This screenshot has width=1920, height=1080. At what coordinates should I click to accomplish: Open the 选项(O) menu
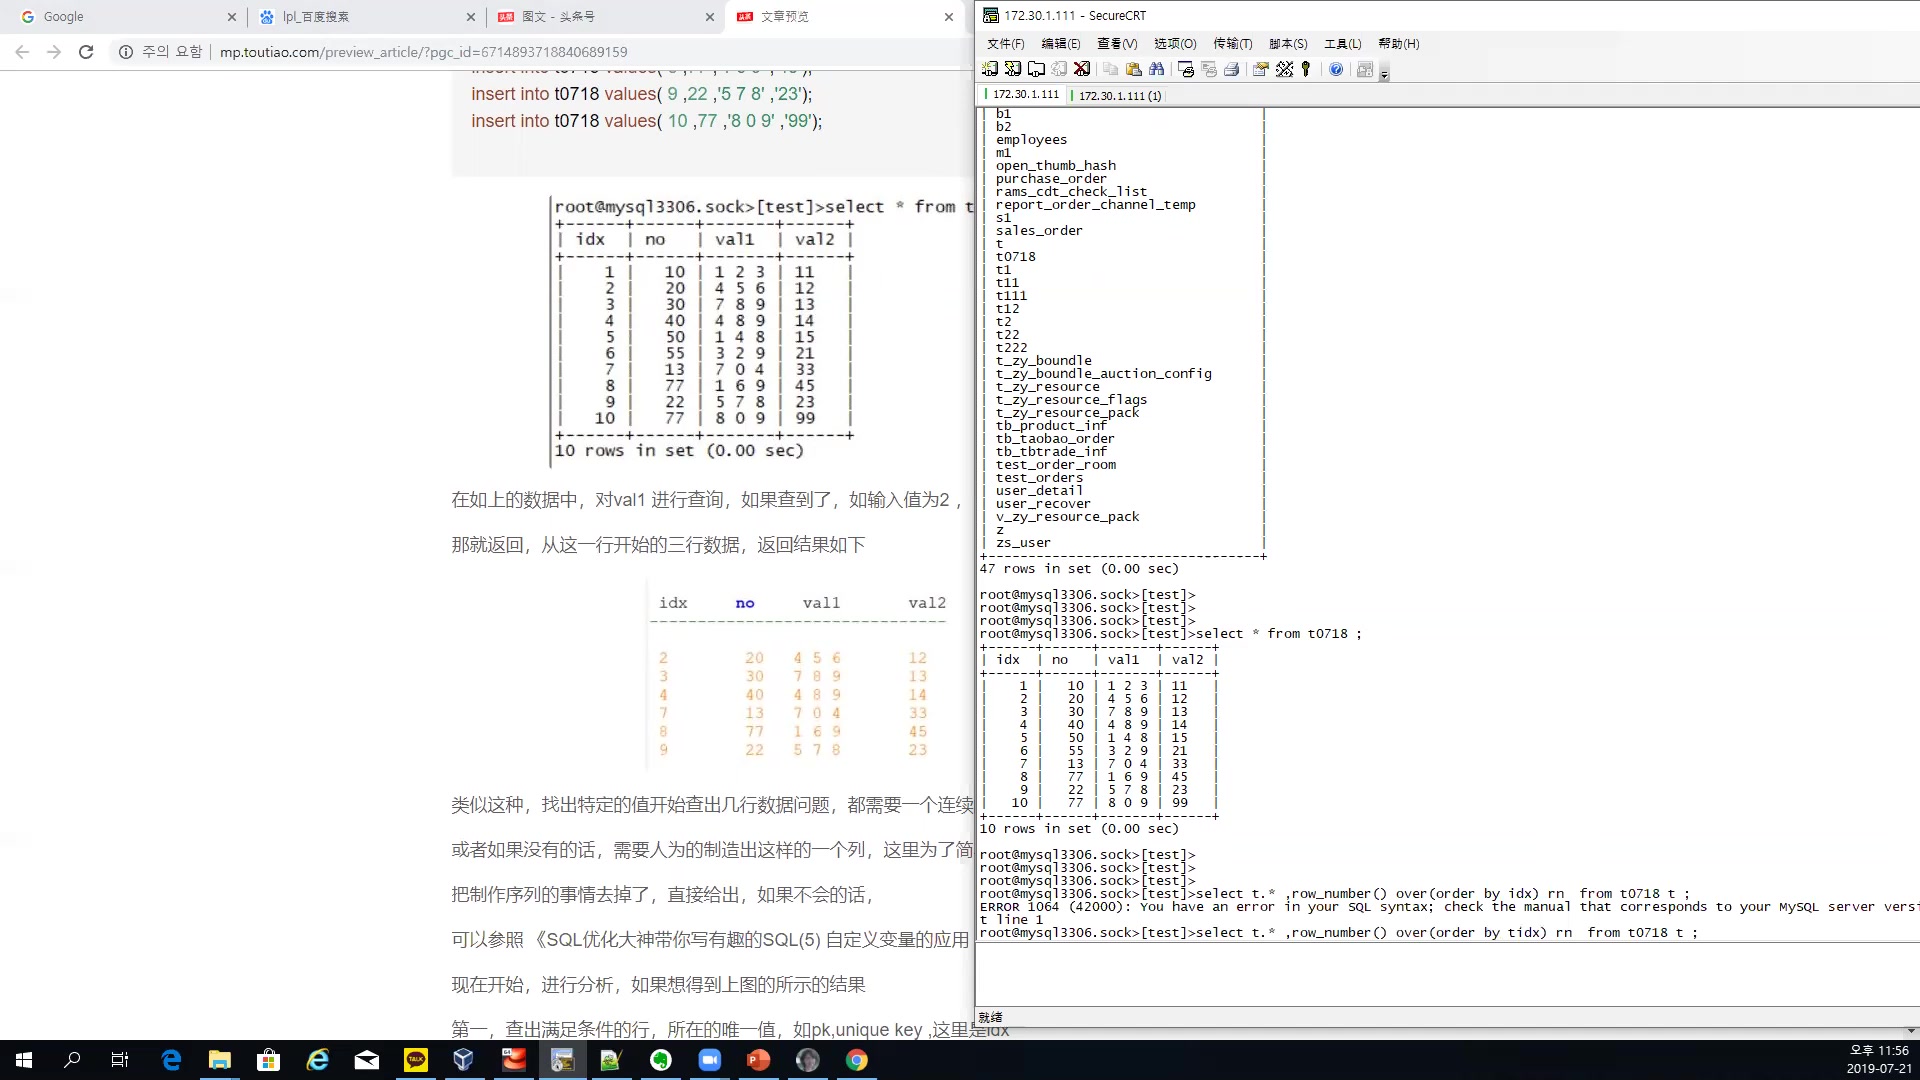(x=1175, y=44)
